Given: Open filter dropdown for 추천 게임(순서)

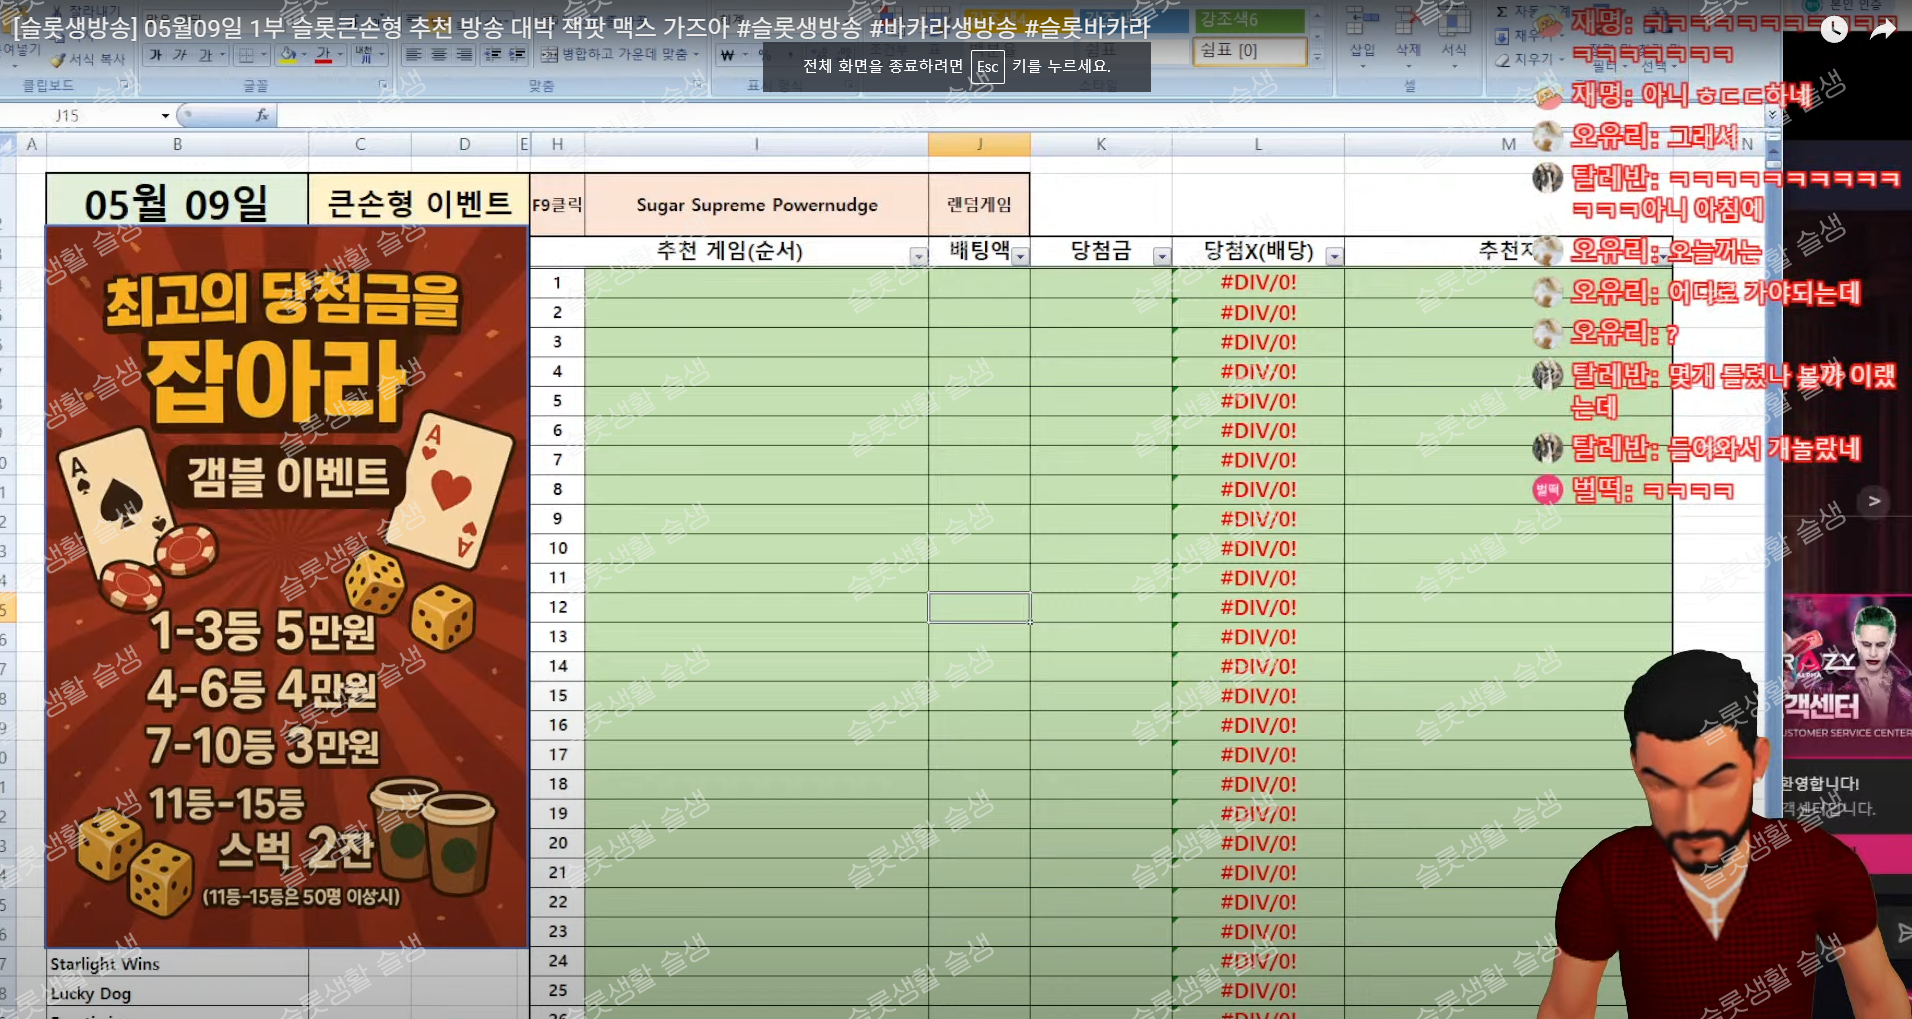Looking at the screenshot, I should click(x=918, y=257).
